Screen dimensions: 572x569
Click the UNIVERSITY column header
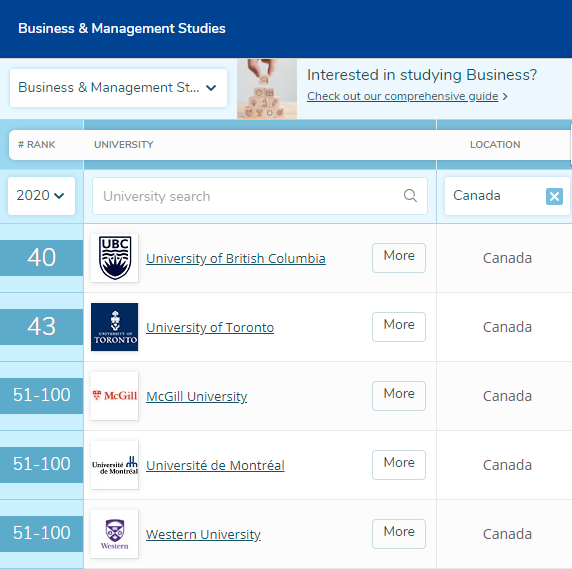124,144
